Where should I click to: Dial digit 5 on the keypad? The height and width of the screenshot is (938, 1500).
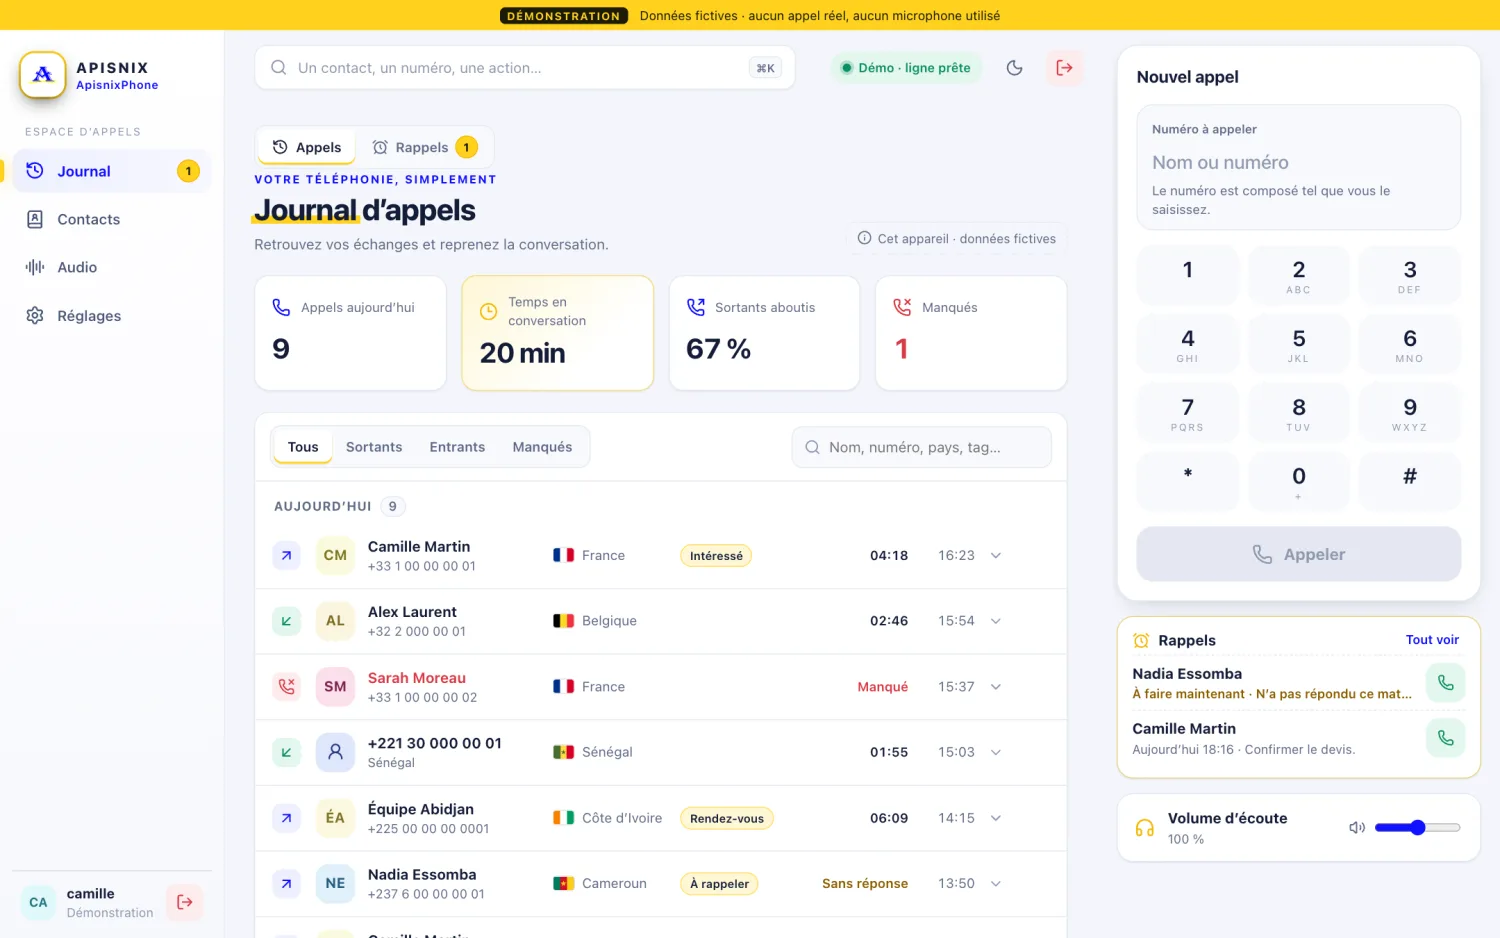pos(1298,344)
